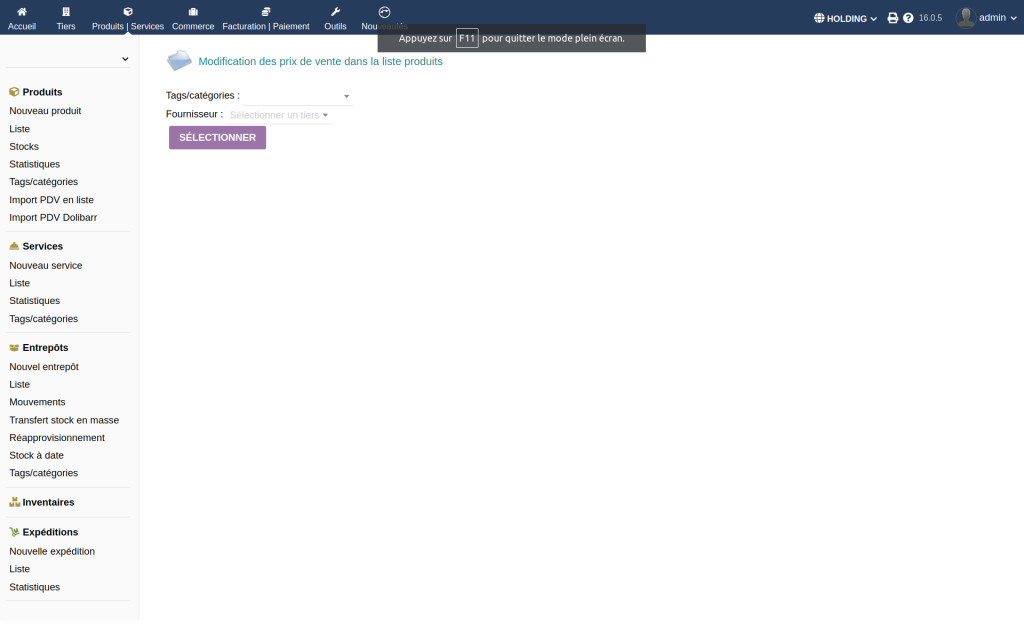The image size is (1024, 640).
Task: Click the Services section heading
Action: click(42, 246)
